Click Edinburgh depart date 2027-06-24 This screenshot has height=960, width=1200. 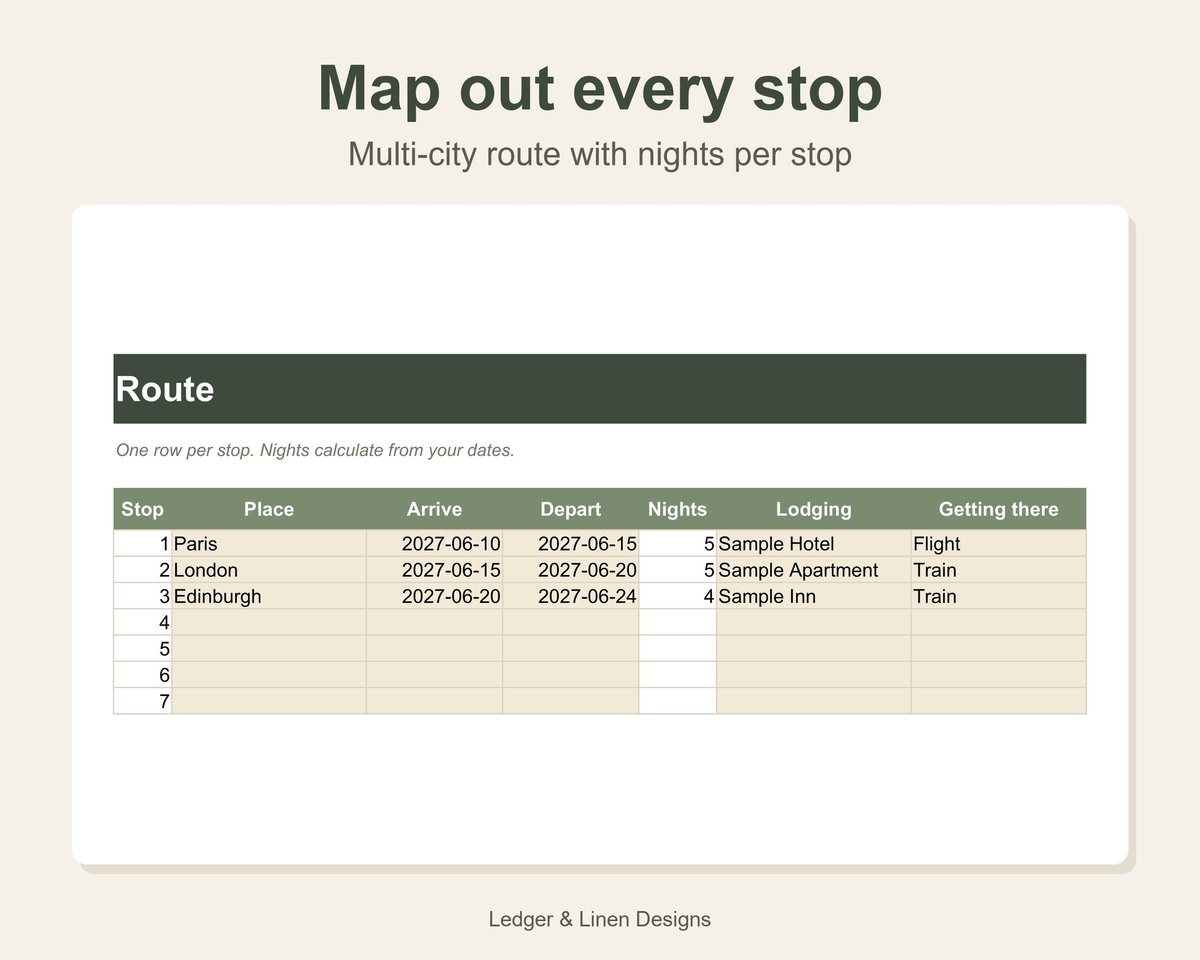tap(571, 596)
